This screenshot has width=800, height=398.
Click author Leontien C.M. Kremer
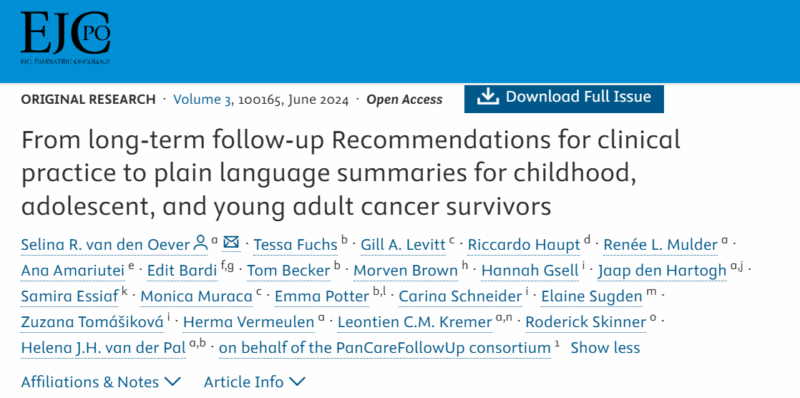point(415,322)
